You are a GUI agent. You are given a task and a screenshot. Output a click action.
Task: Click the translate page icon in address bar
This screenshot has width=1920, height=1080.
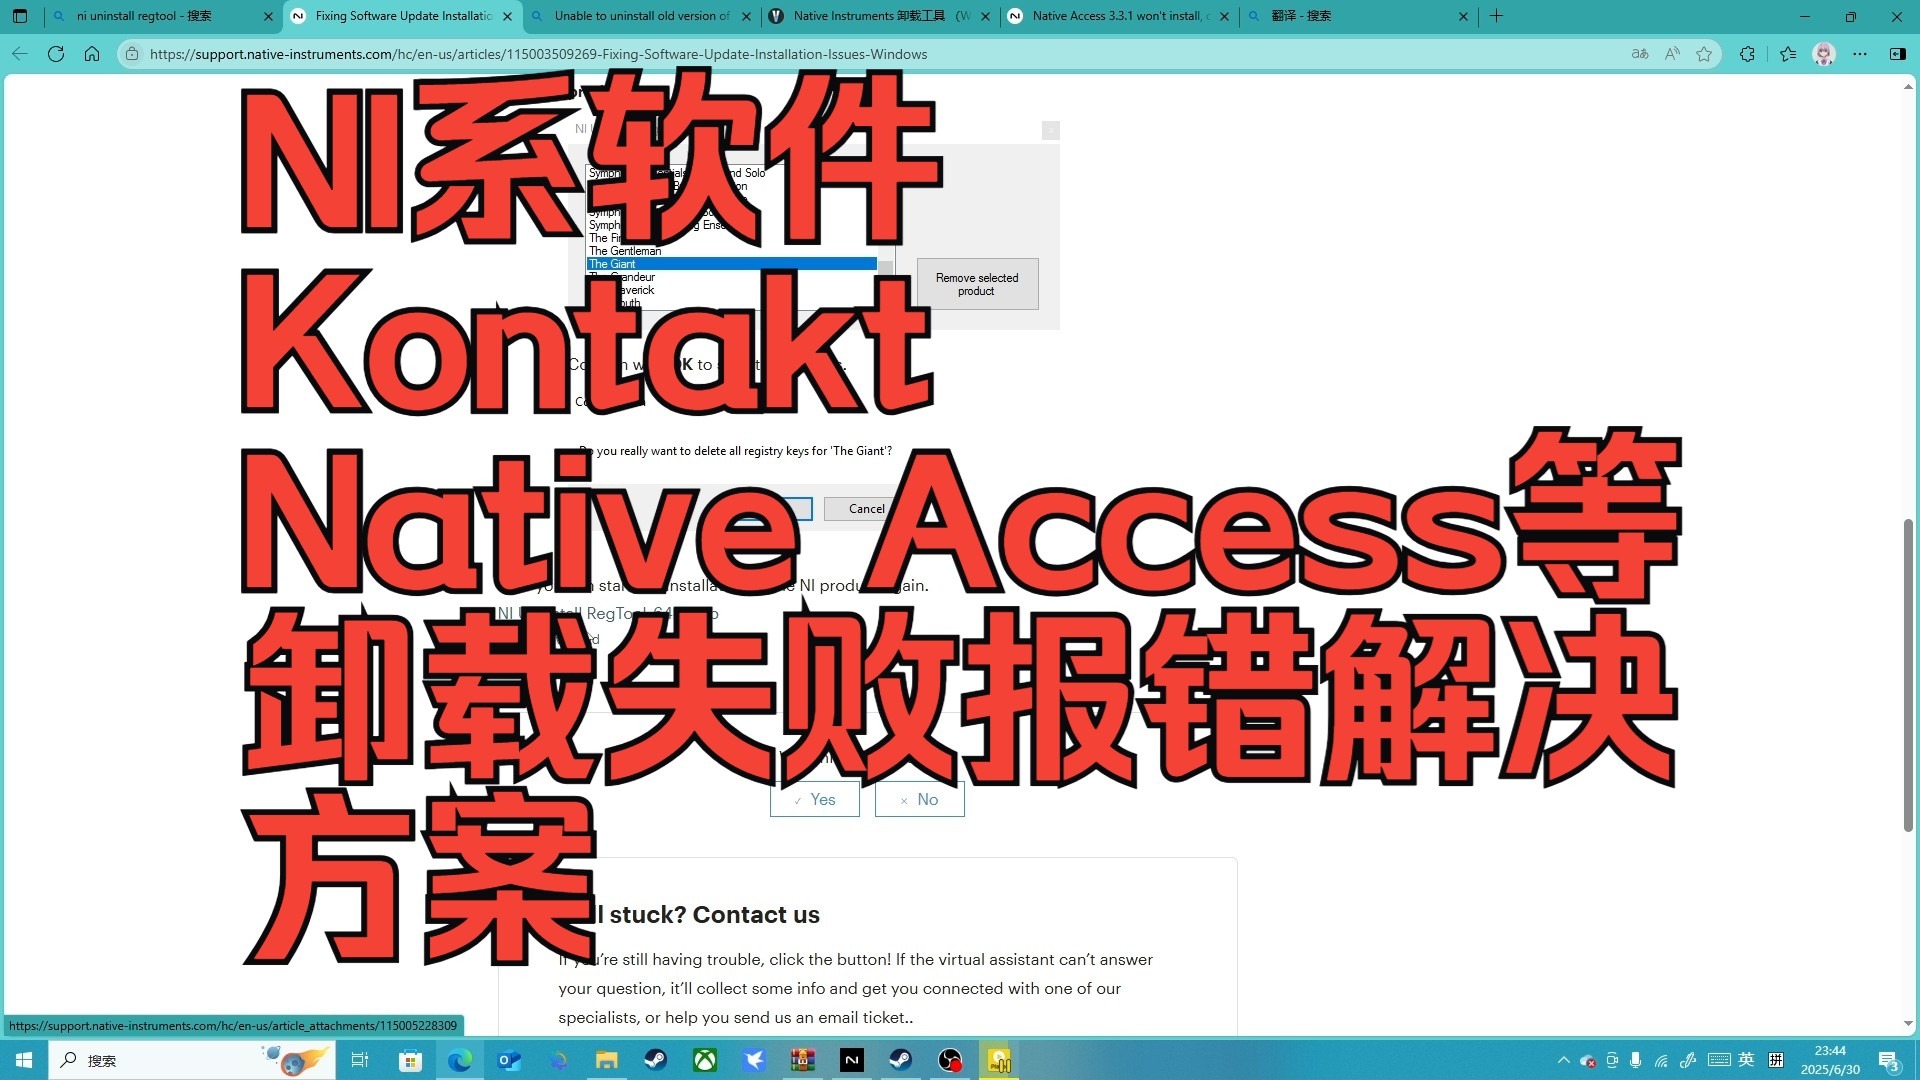tap(1640, 54)
